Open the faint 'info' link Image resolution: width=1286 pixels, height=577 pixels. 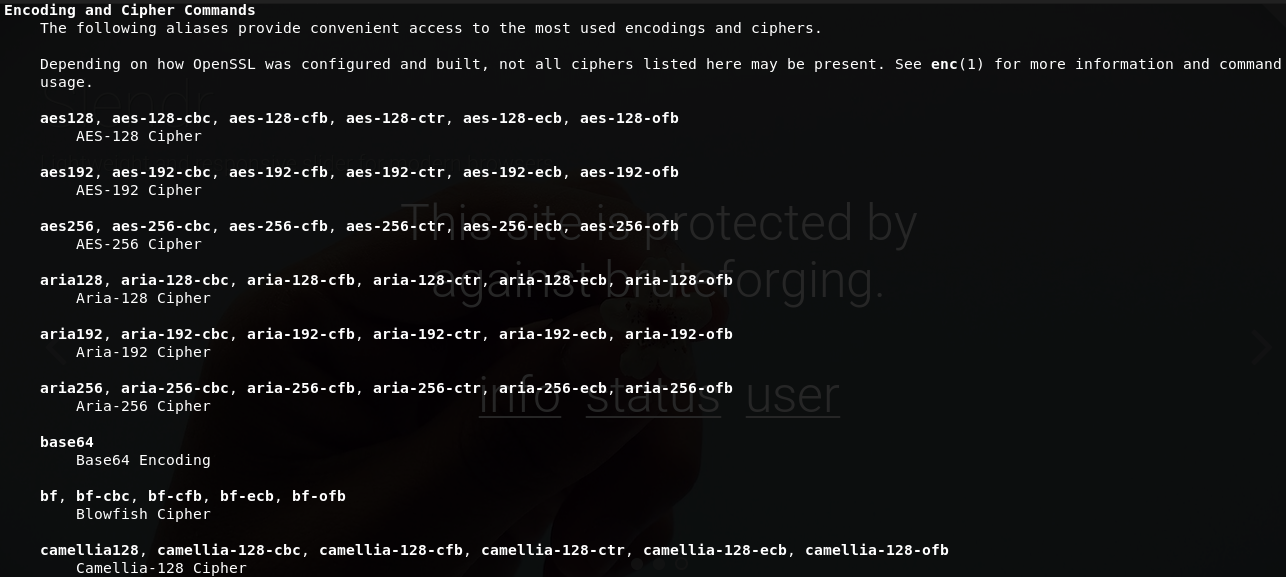pos(519,396)
